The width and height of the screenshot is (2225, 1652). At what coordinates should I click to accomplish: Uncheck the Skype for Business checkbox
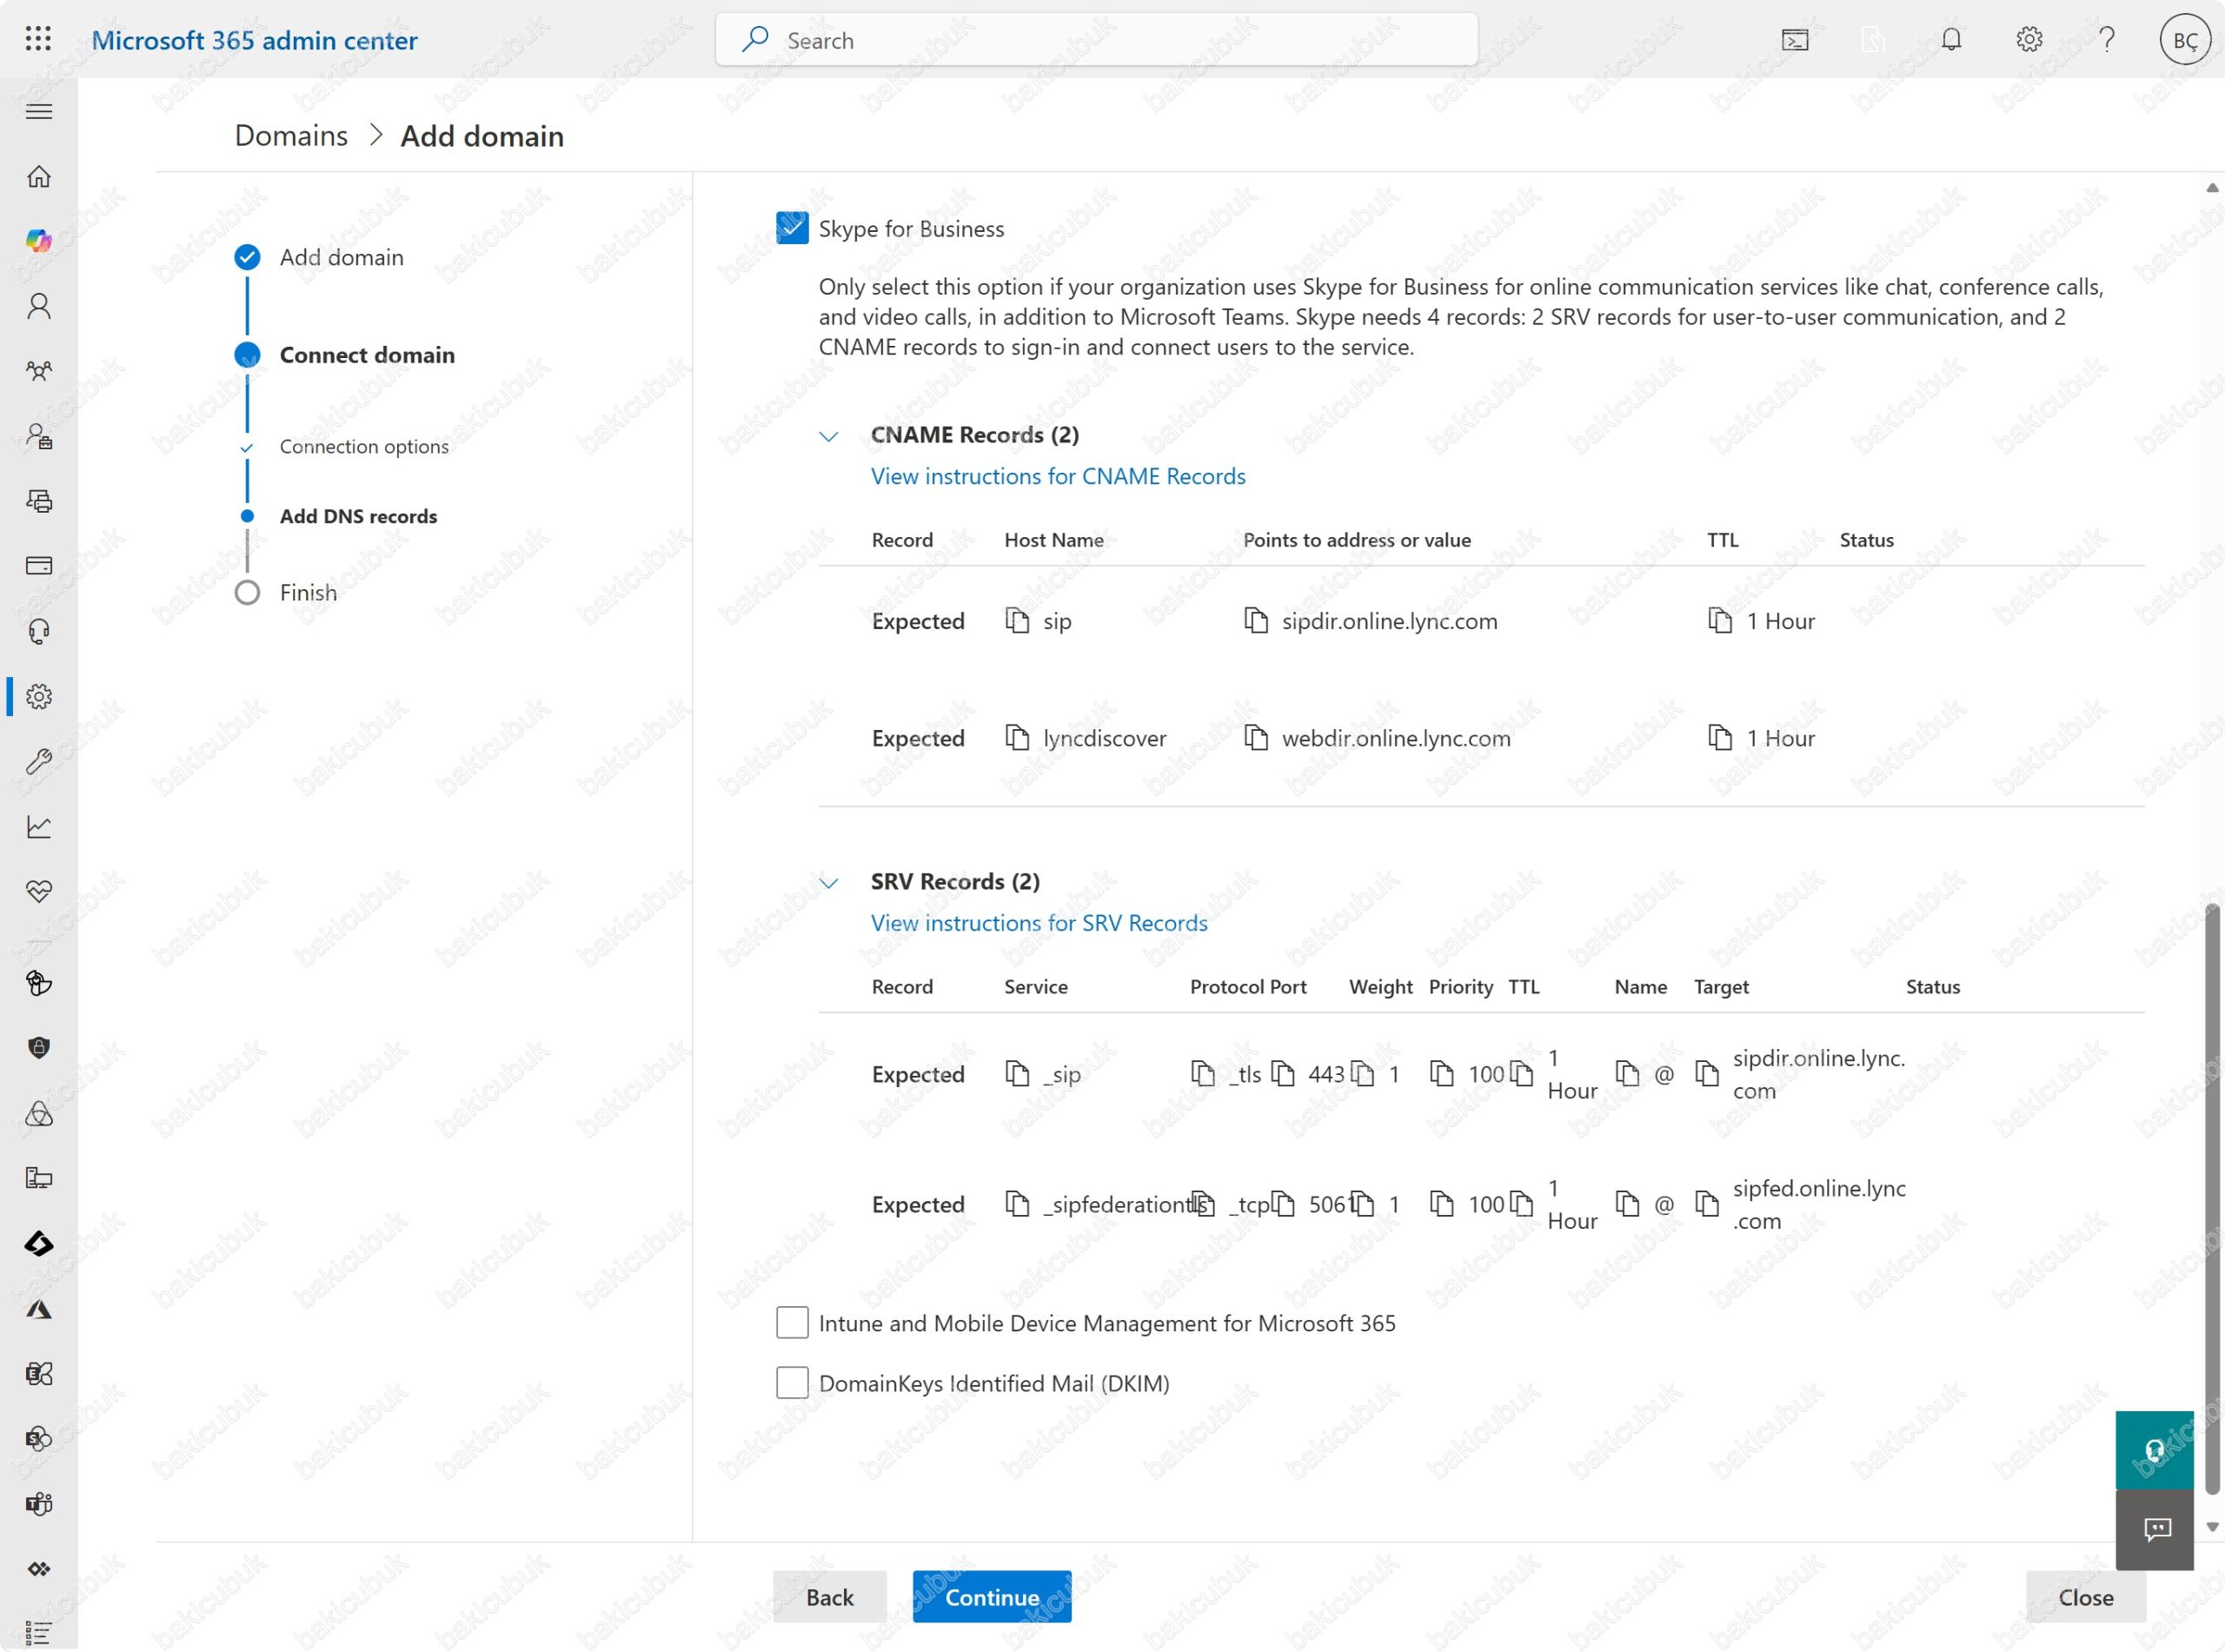(792, 228)
